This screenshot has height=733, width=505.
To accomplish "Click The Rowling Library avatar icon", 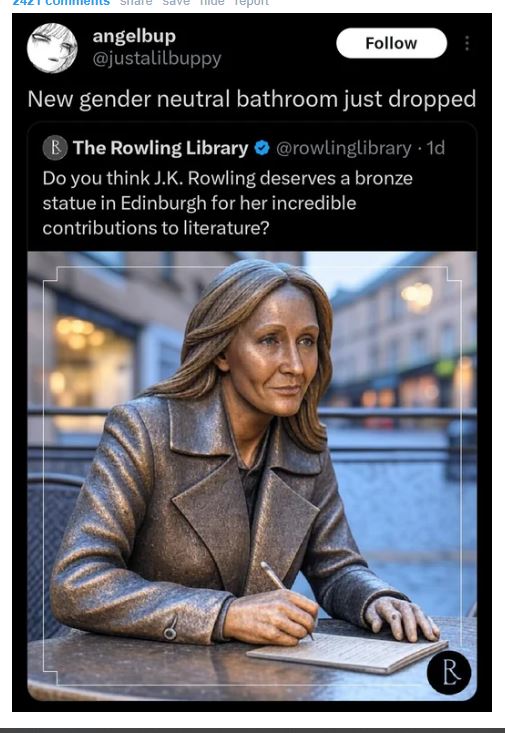I will pos(55,148).
